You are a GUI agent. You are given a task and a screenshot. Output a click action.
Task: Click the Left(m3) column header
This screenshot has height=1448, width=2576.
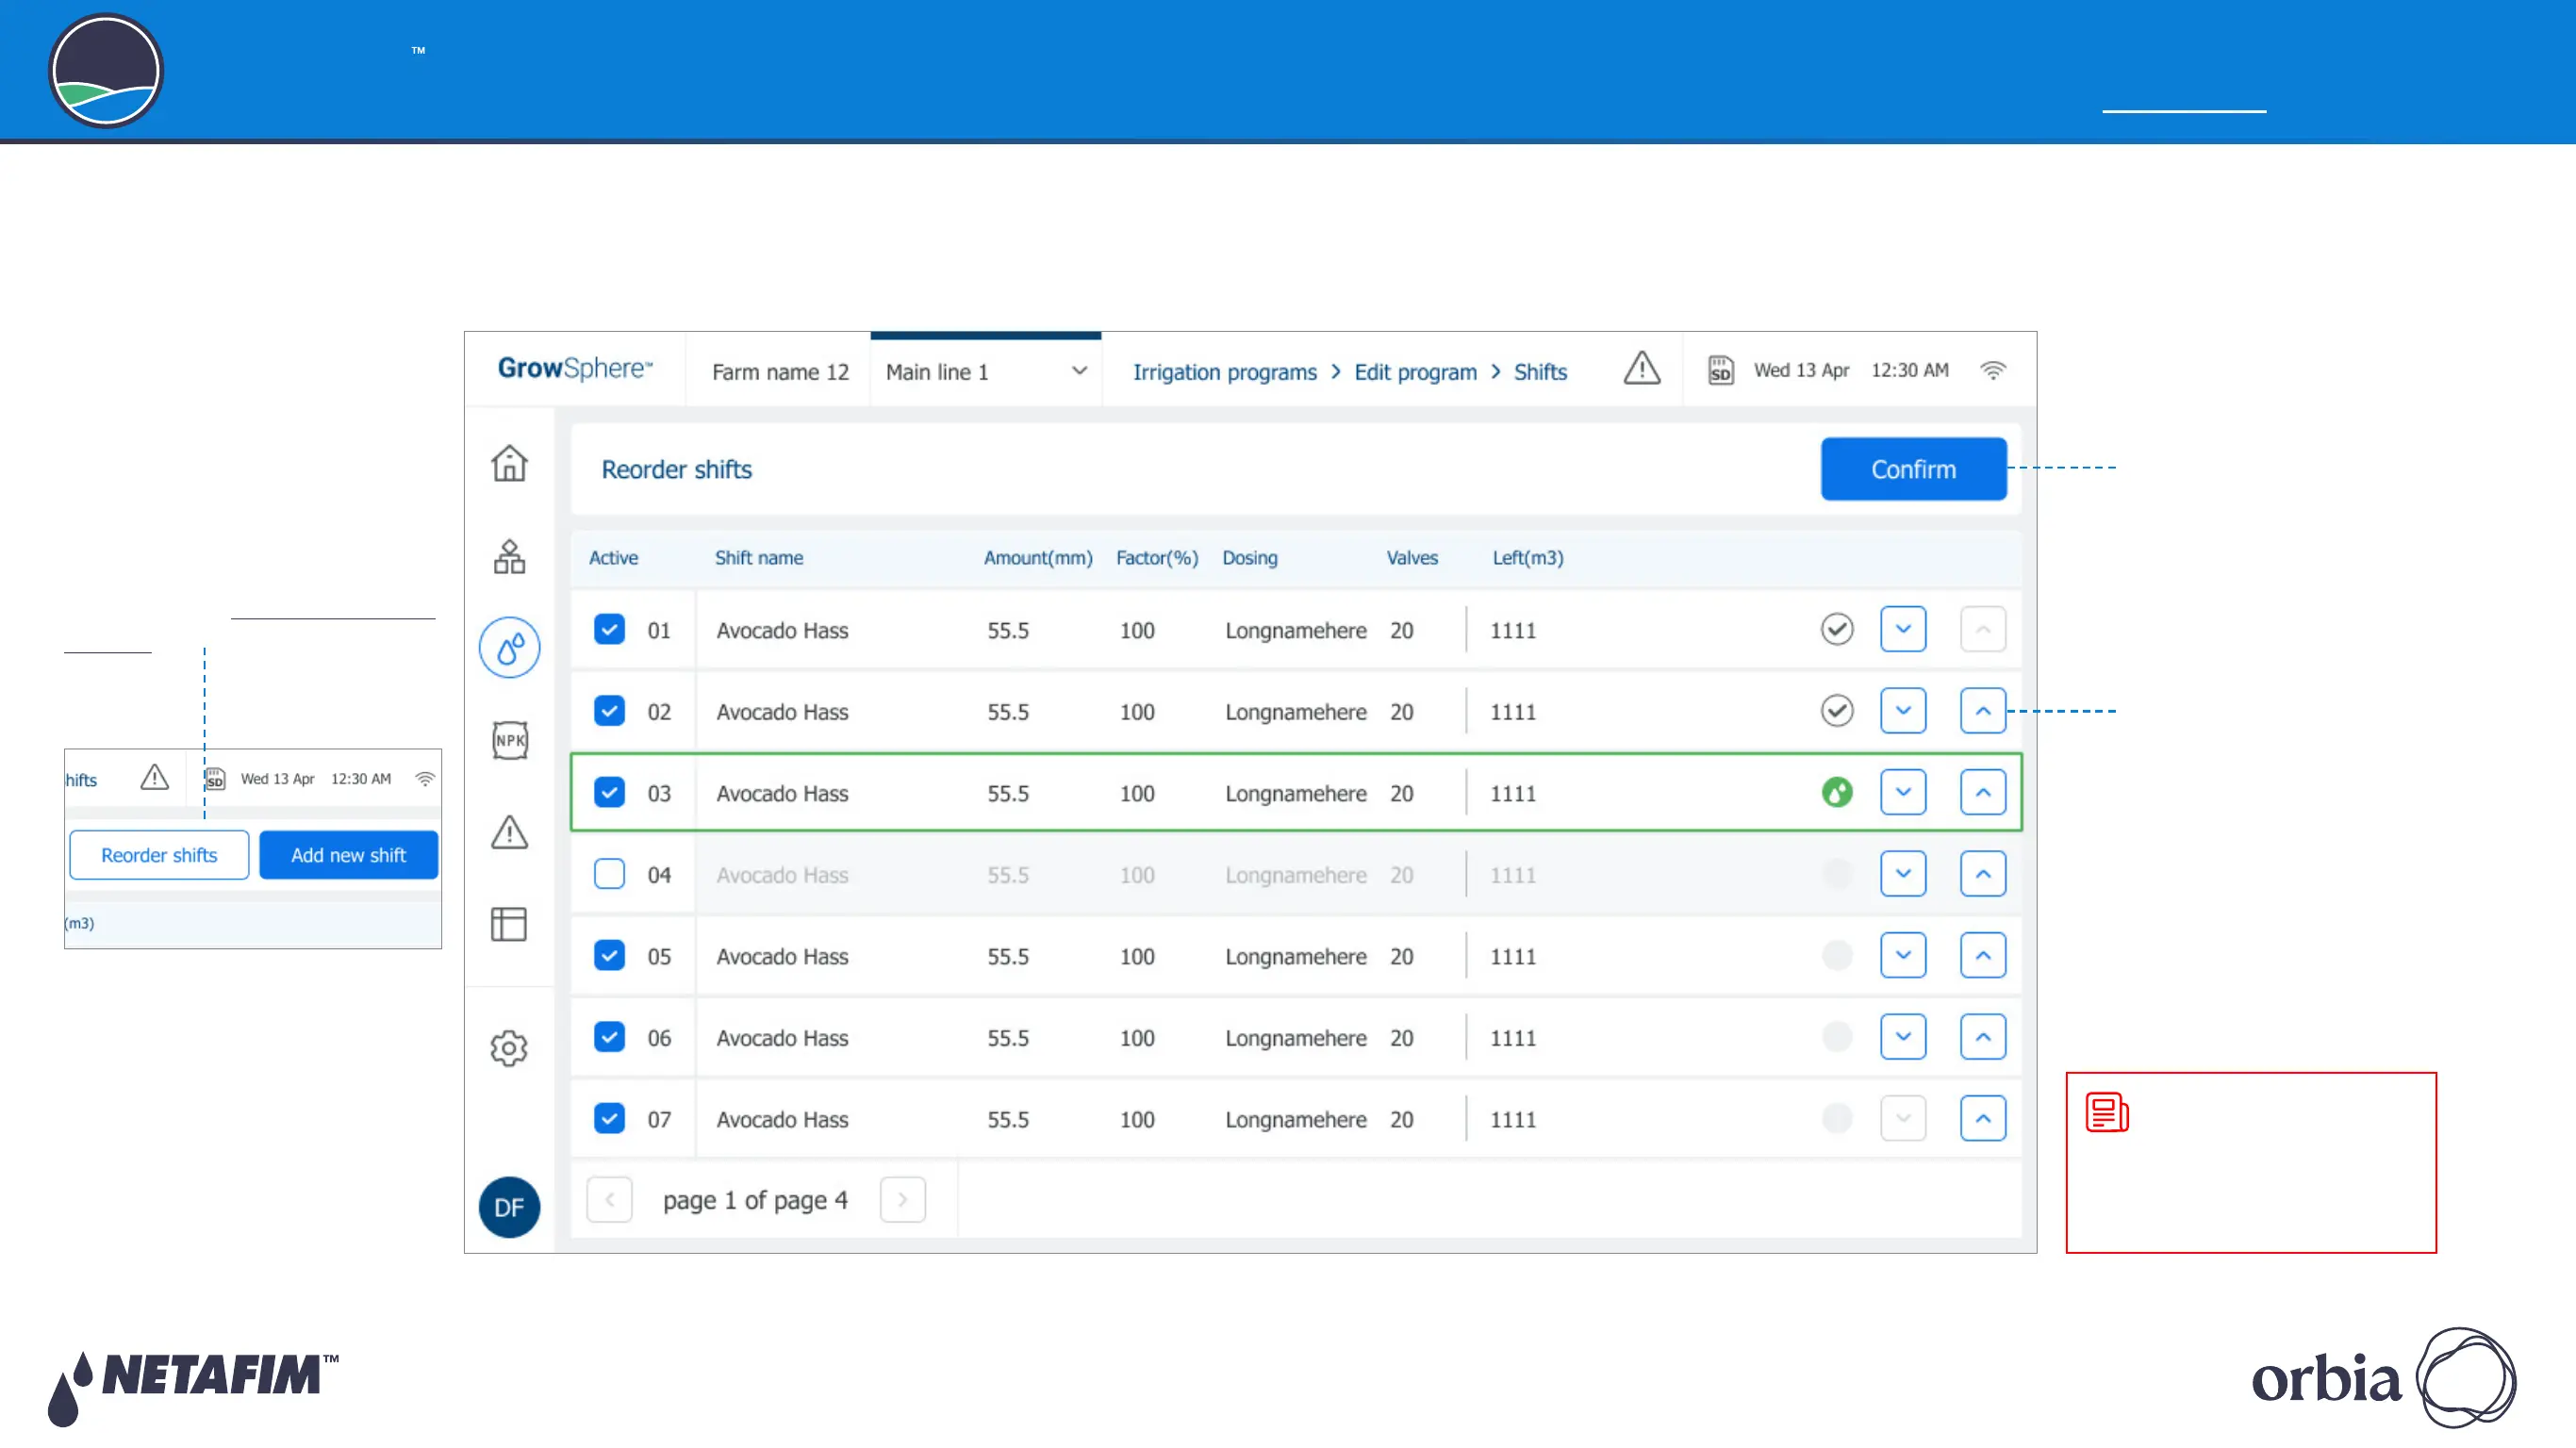tap(1528, 558)
